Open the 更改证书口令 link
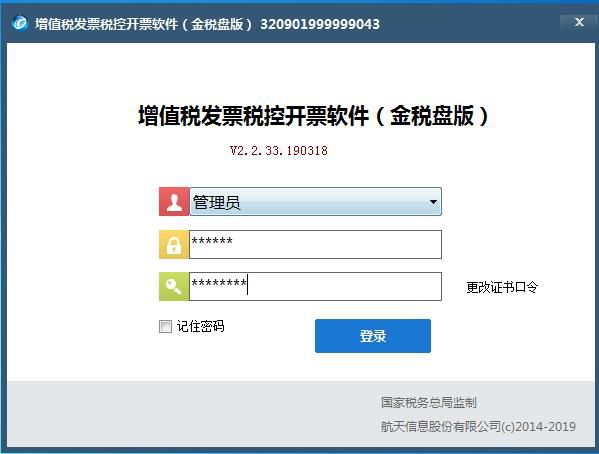This screenshot has width=599, height=454. pyautogui.click(x=502, y=287)
